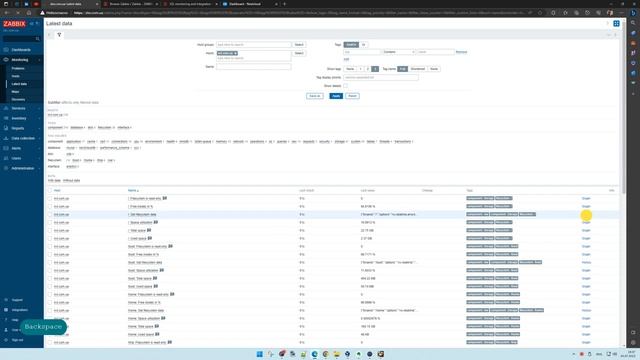
Task: Expand the Inventory section chevron
Action: tap(39, 118)
